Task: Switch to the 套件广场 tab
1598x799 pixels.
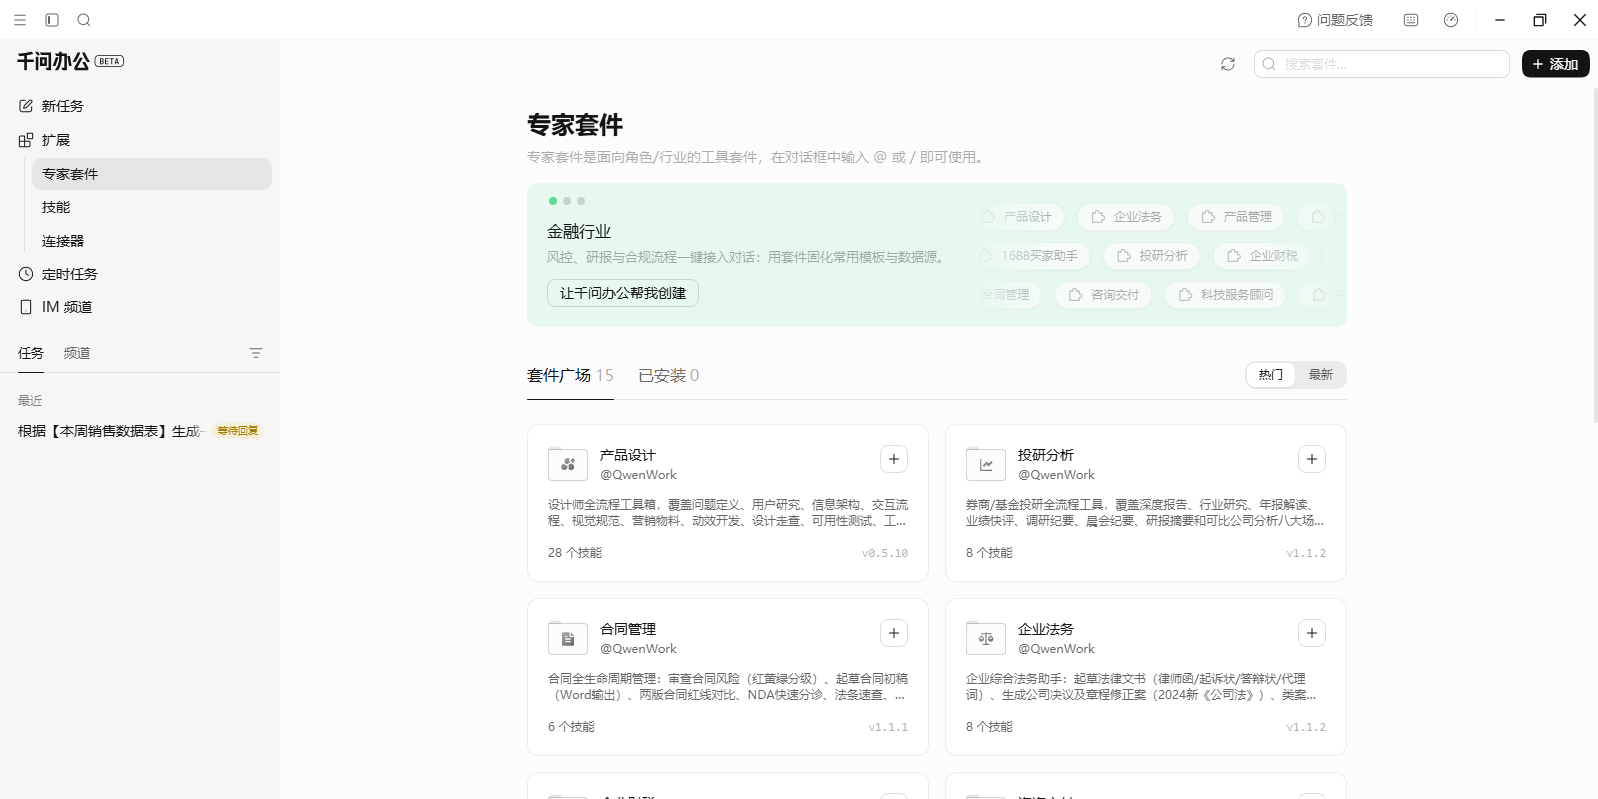Action: click(570, 376)
